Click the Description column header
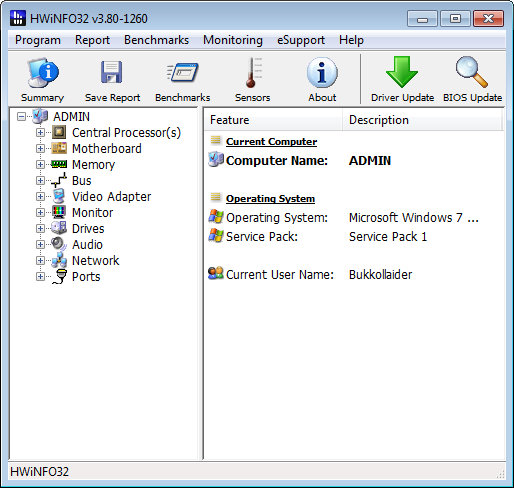 [x=422, y=120]
